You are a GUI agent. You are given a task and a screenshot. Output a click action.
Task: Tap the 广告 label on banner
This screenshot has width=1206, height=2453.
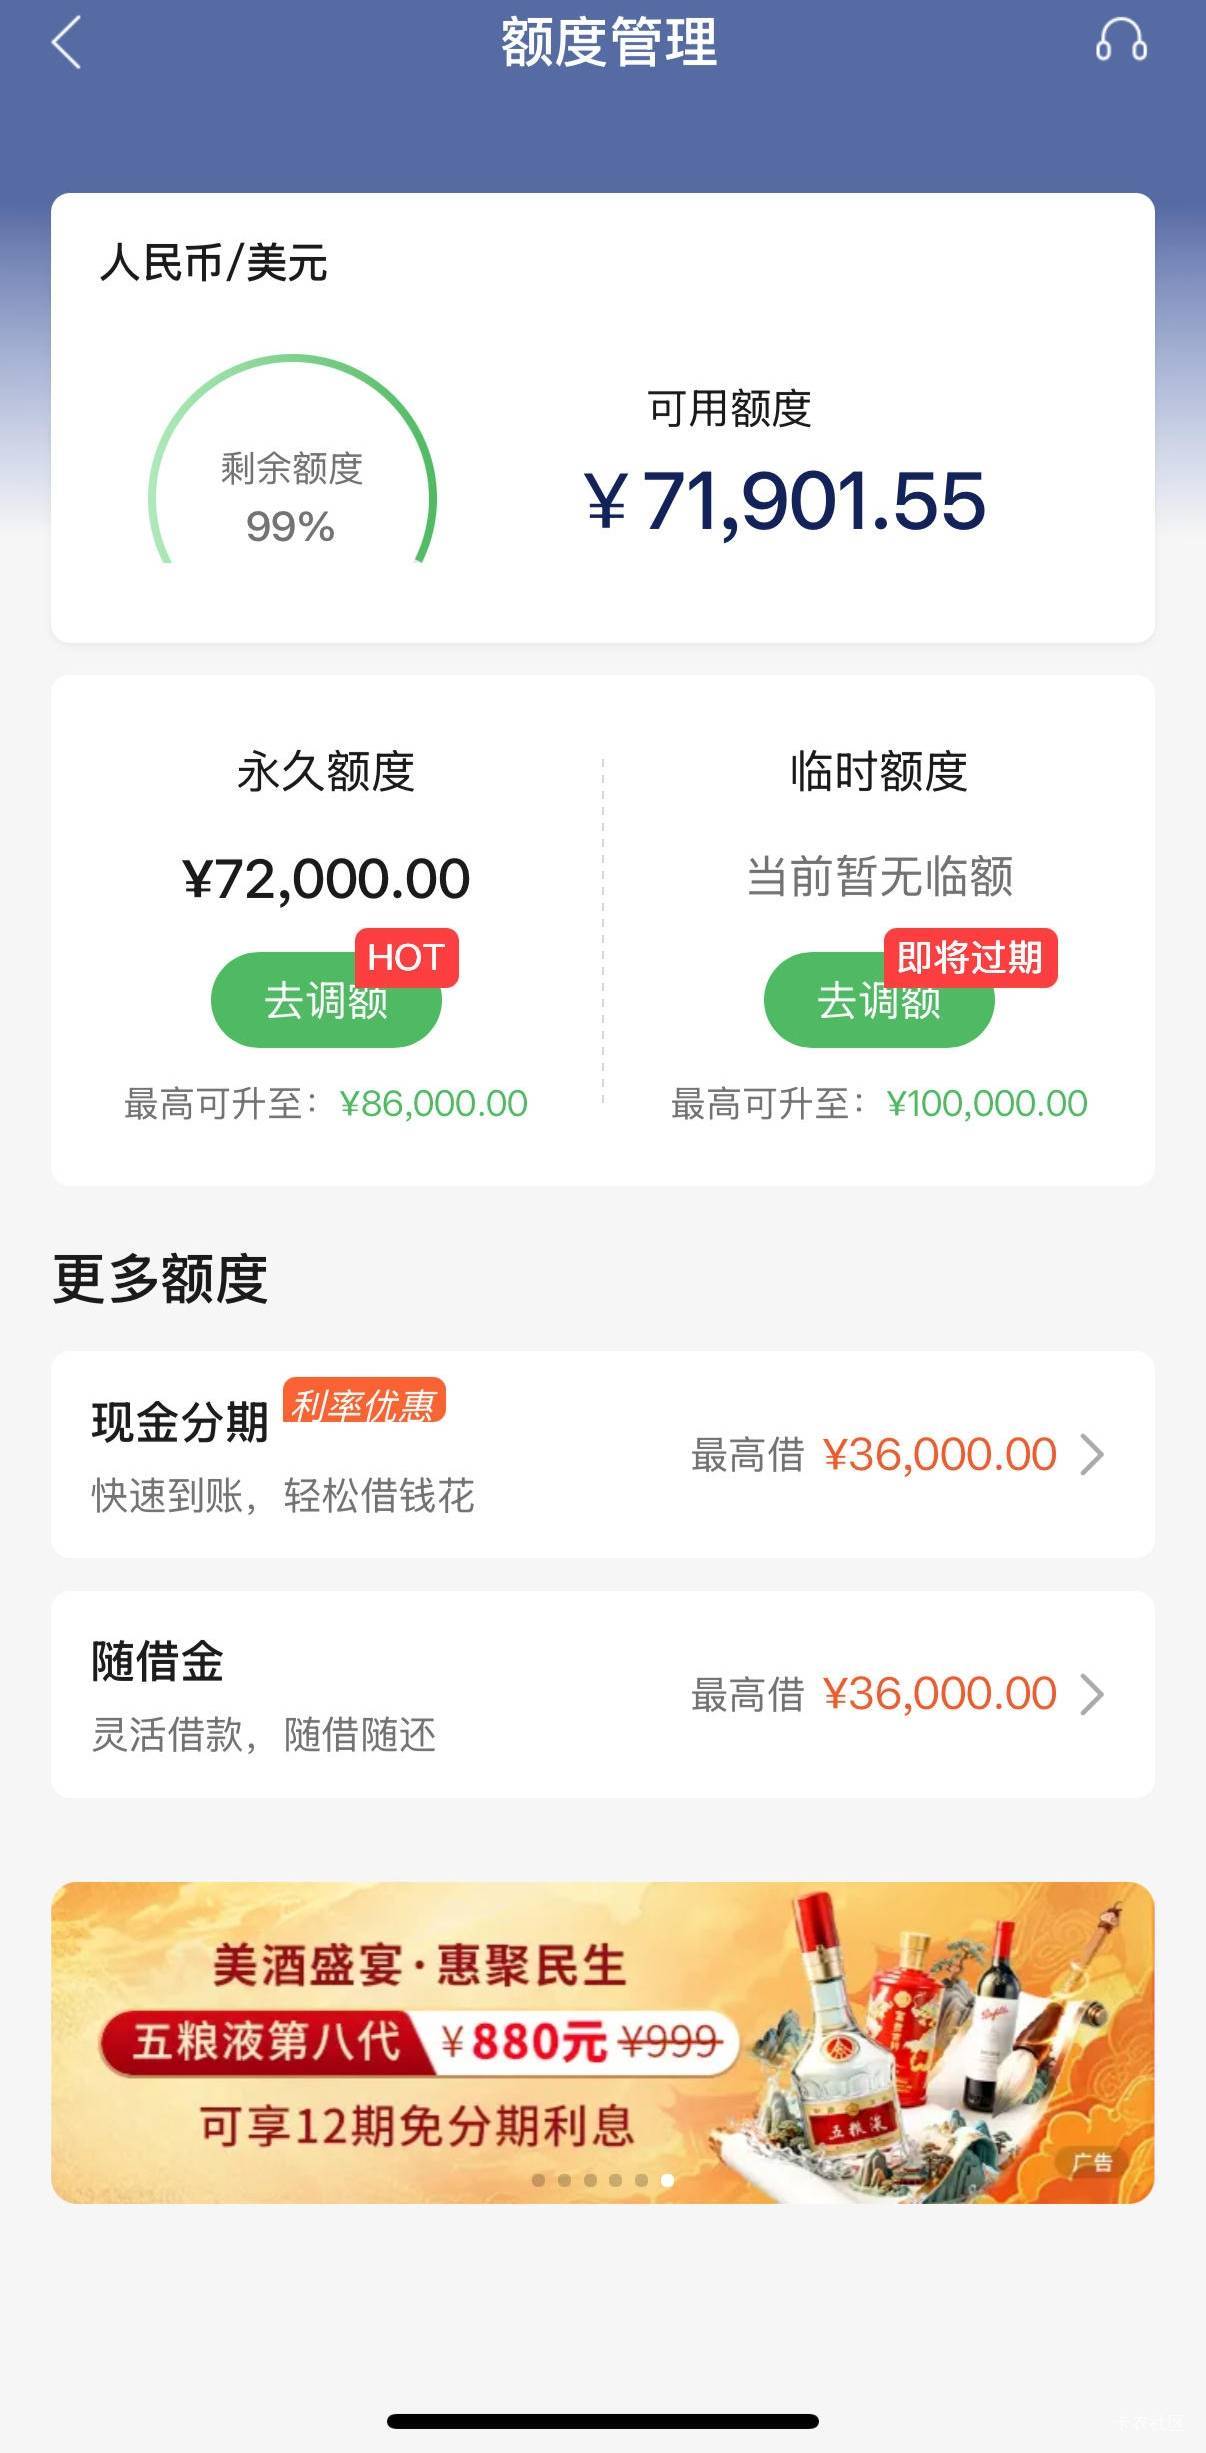pyautogui.click(x=1092, y=2162)
